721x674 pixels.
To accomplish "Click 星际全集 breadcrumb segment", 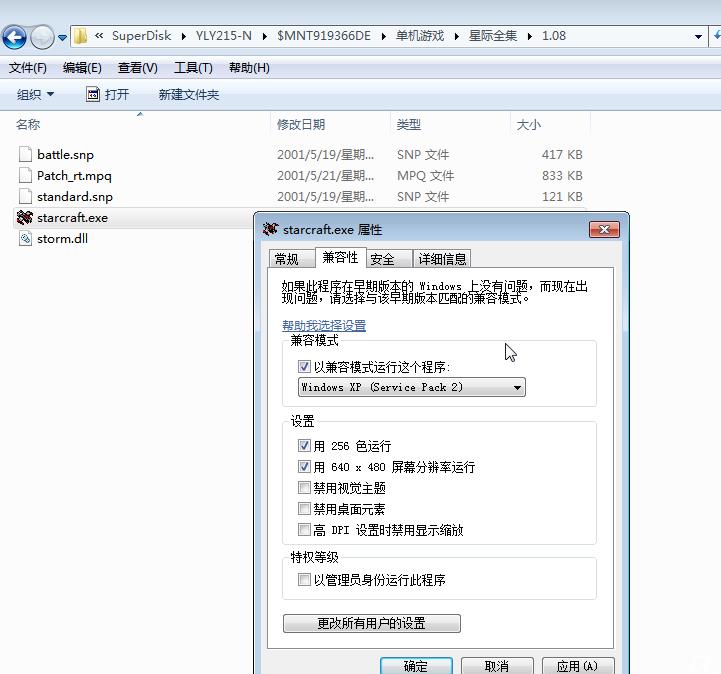I will point(493,36).
